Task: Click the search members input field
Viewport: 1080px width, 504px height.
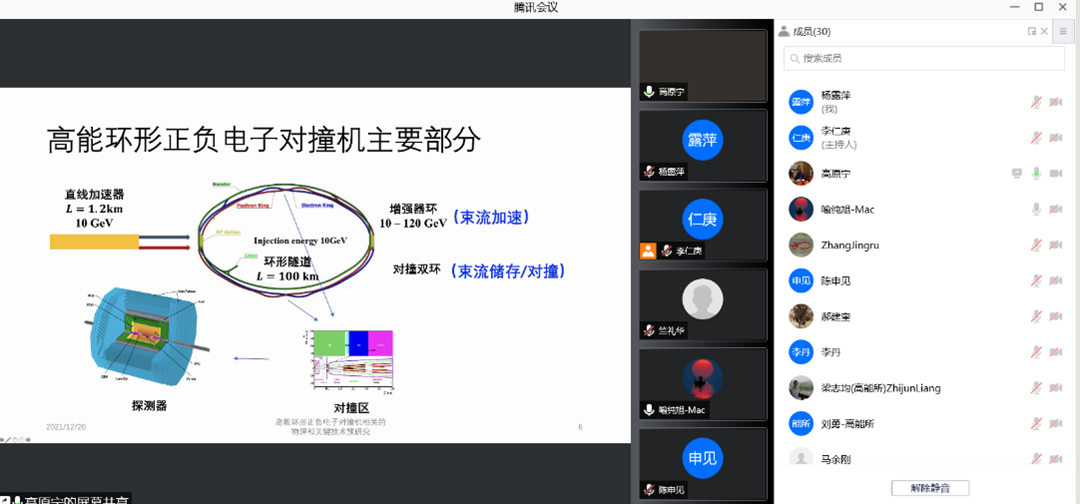Action: coord(924,59)
